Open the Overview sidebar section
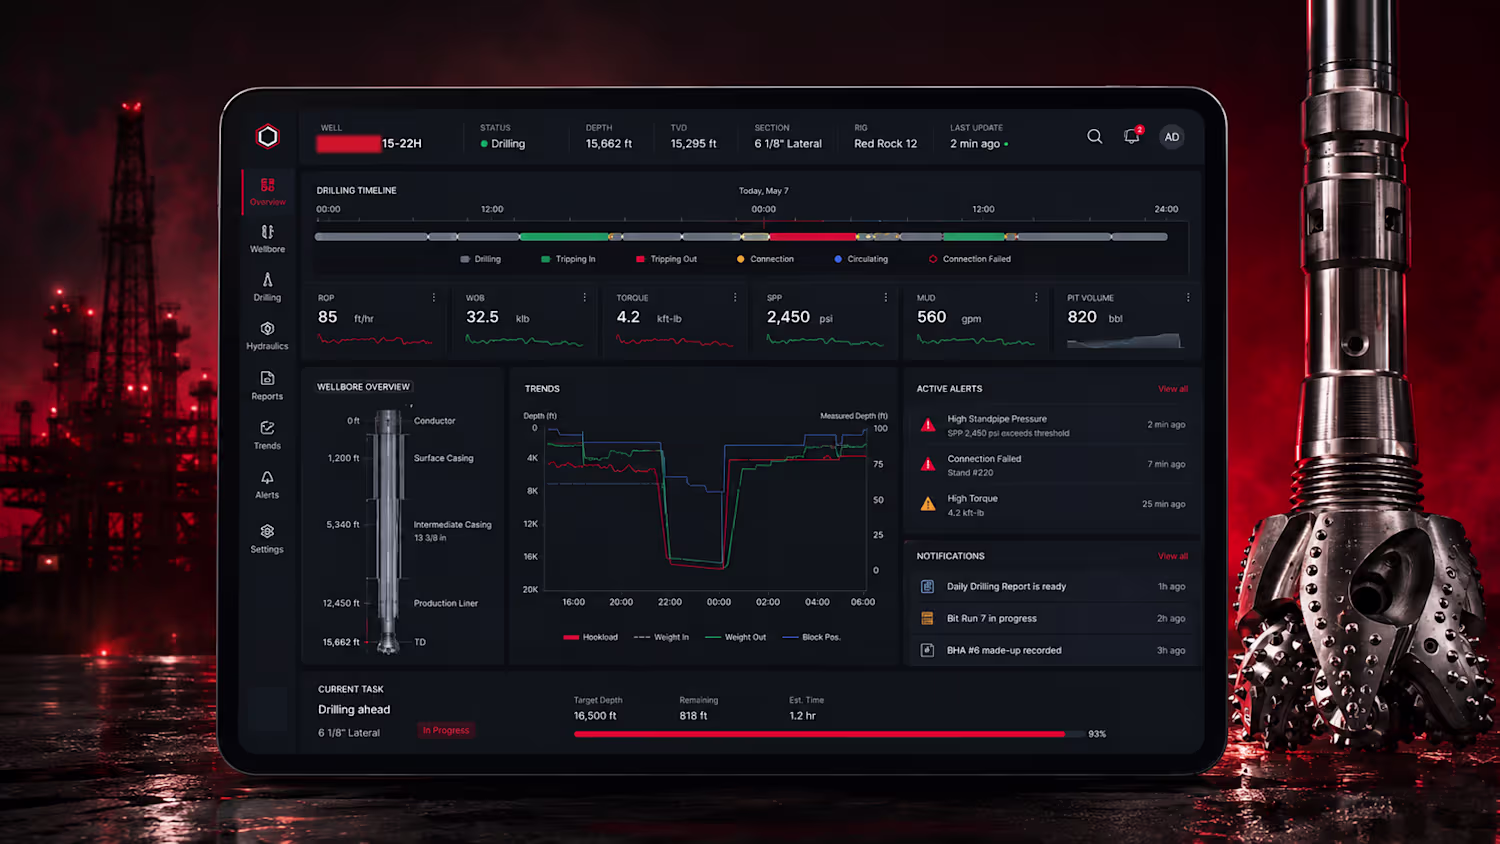Screen dimensions: 1500x844 coord(267,192)
